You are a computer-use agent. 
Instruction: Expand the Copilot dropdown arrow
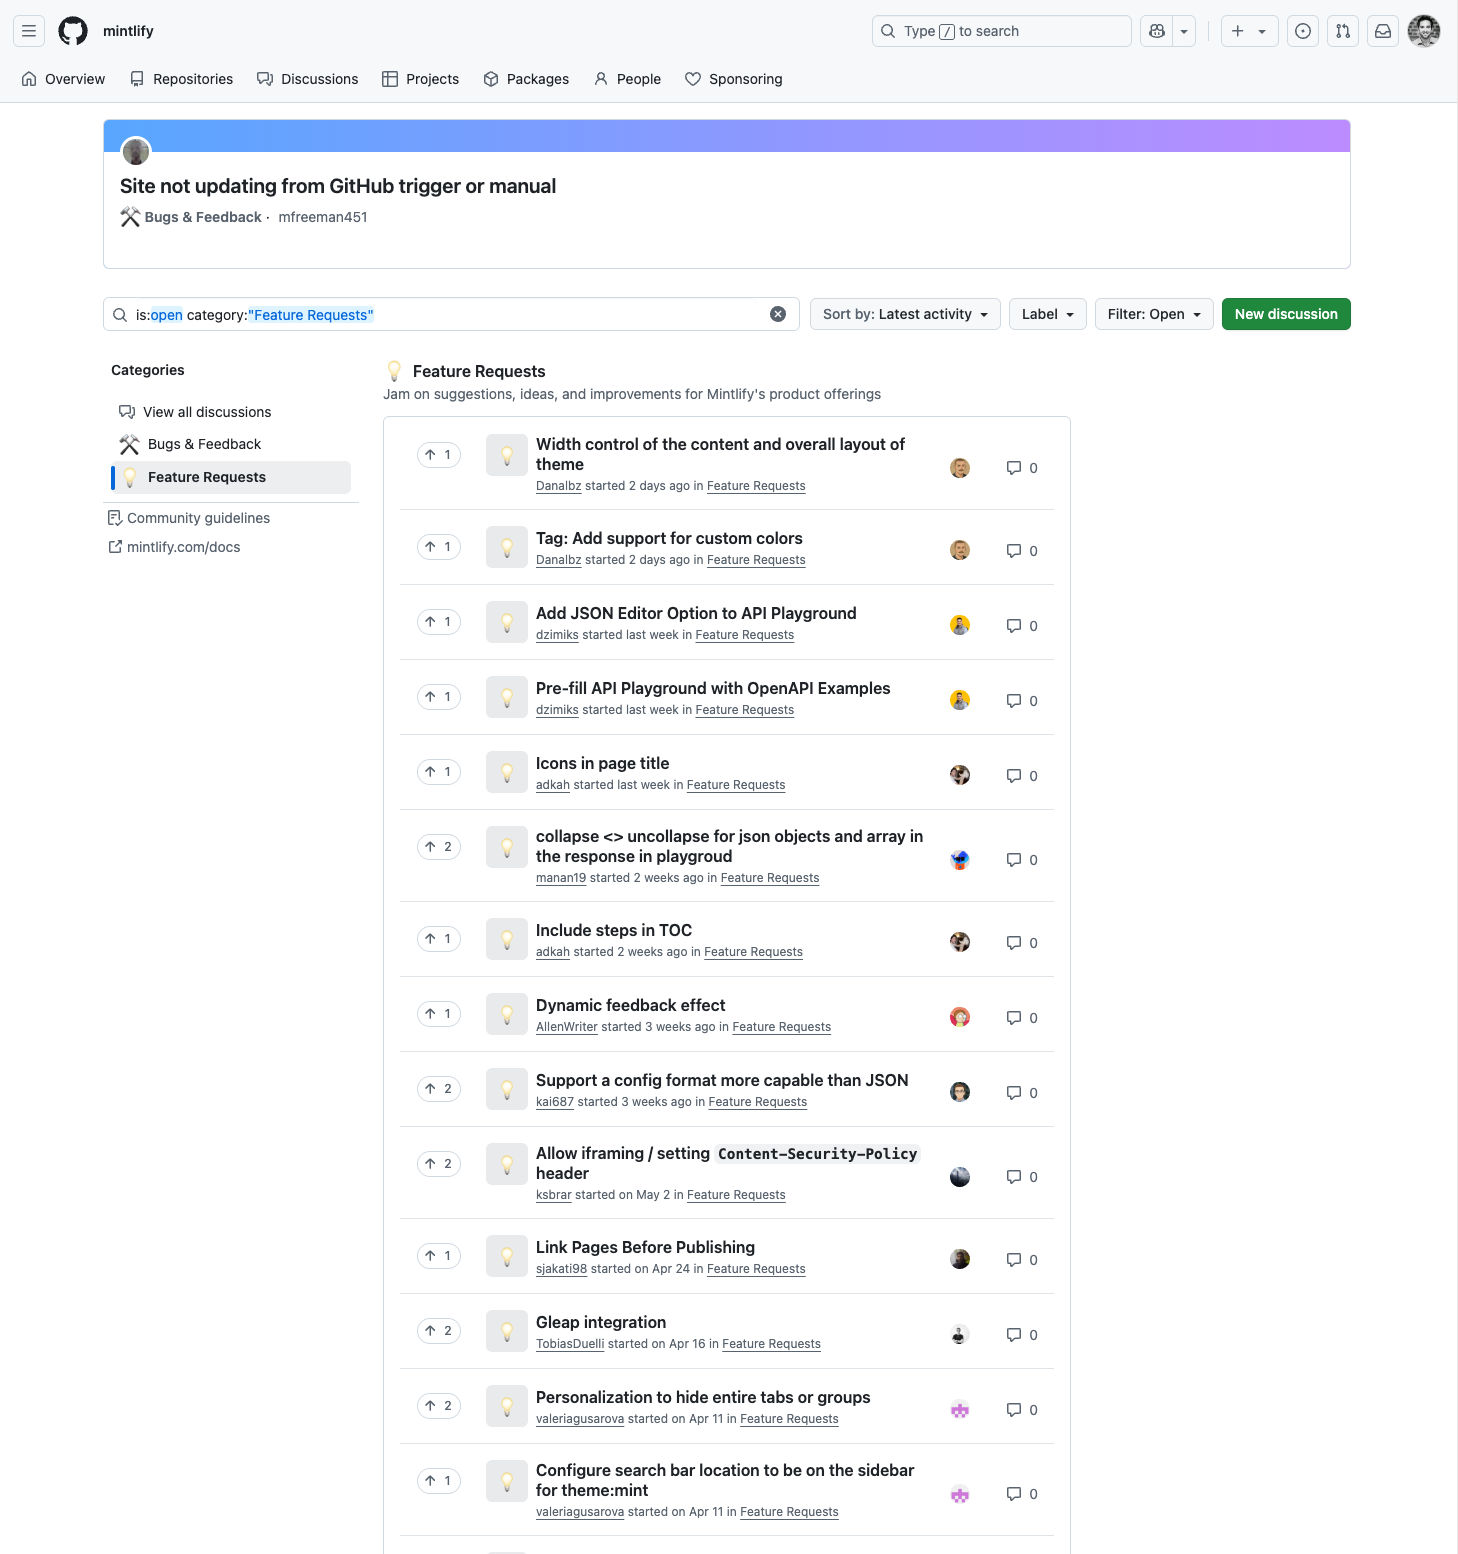pos(1184,31)
